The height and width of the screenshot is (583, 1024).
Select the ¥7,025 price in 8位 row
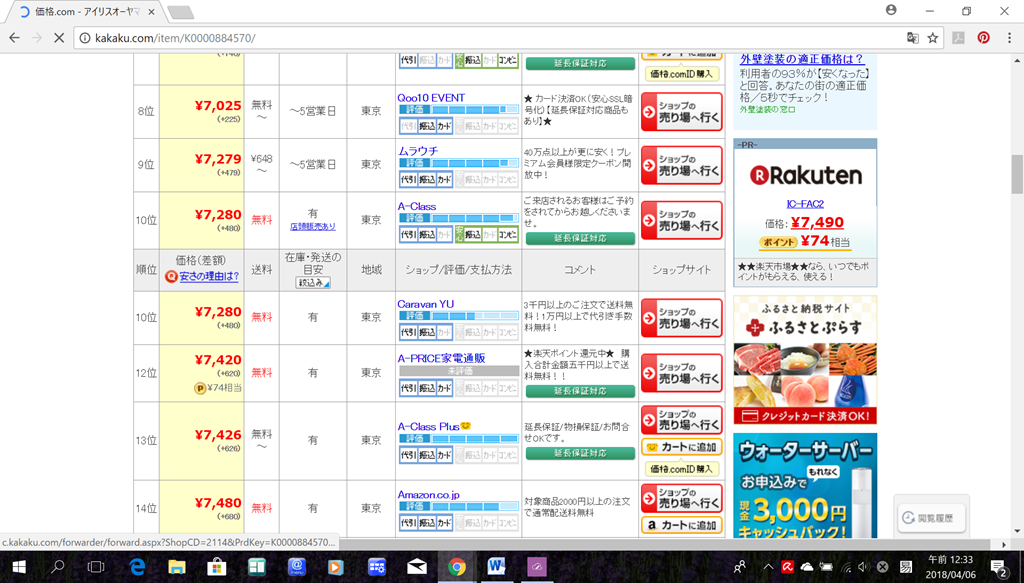tap(217, 105)
